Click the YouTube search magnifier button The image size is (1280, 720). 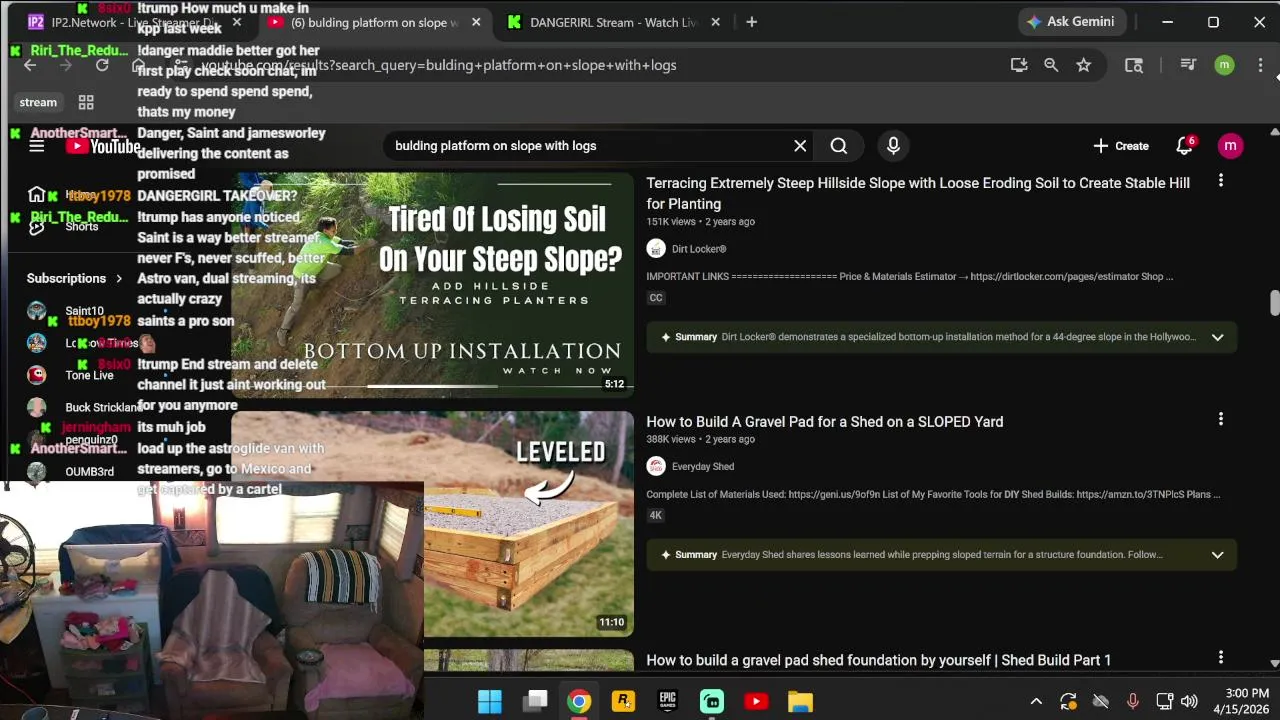(x=839, y=146)
